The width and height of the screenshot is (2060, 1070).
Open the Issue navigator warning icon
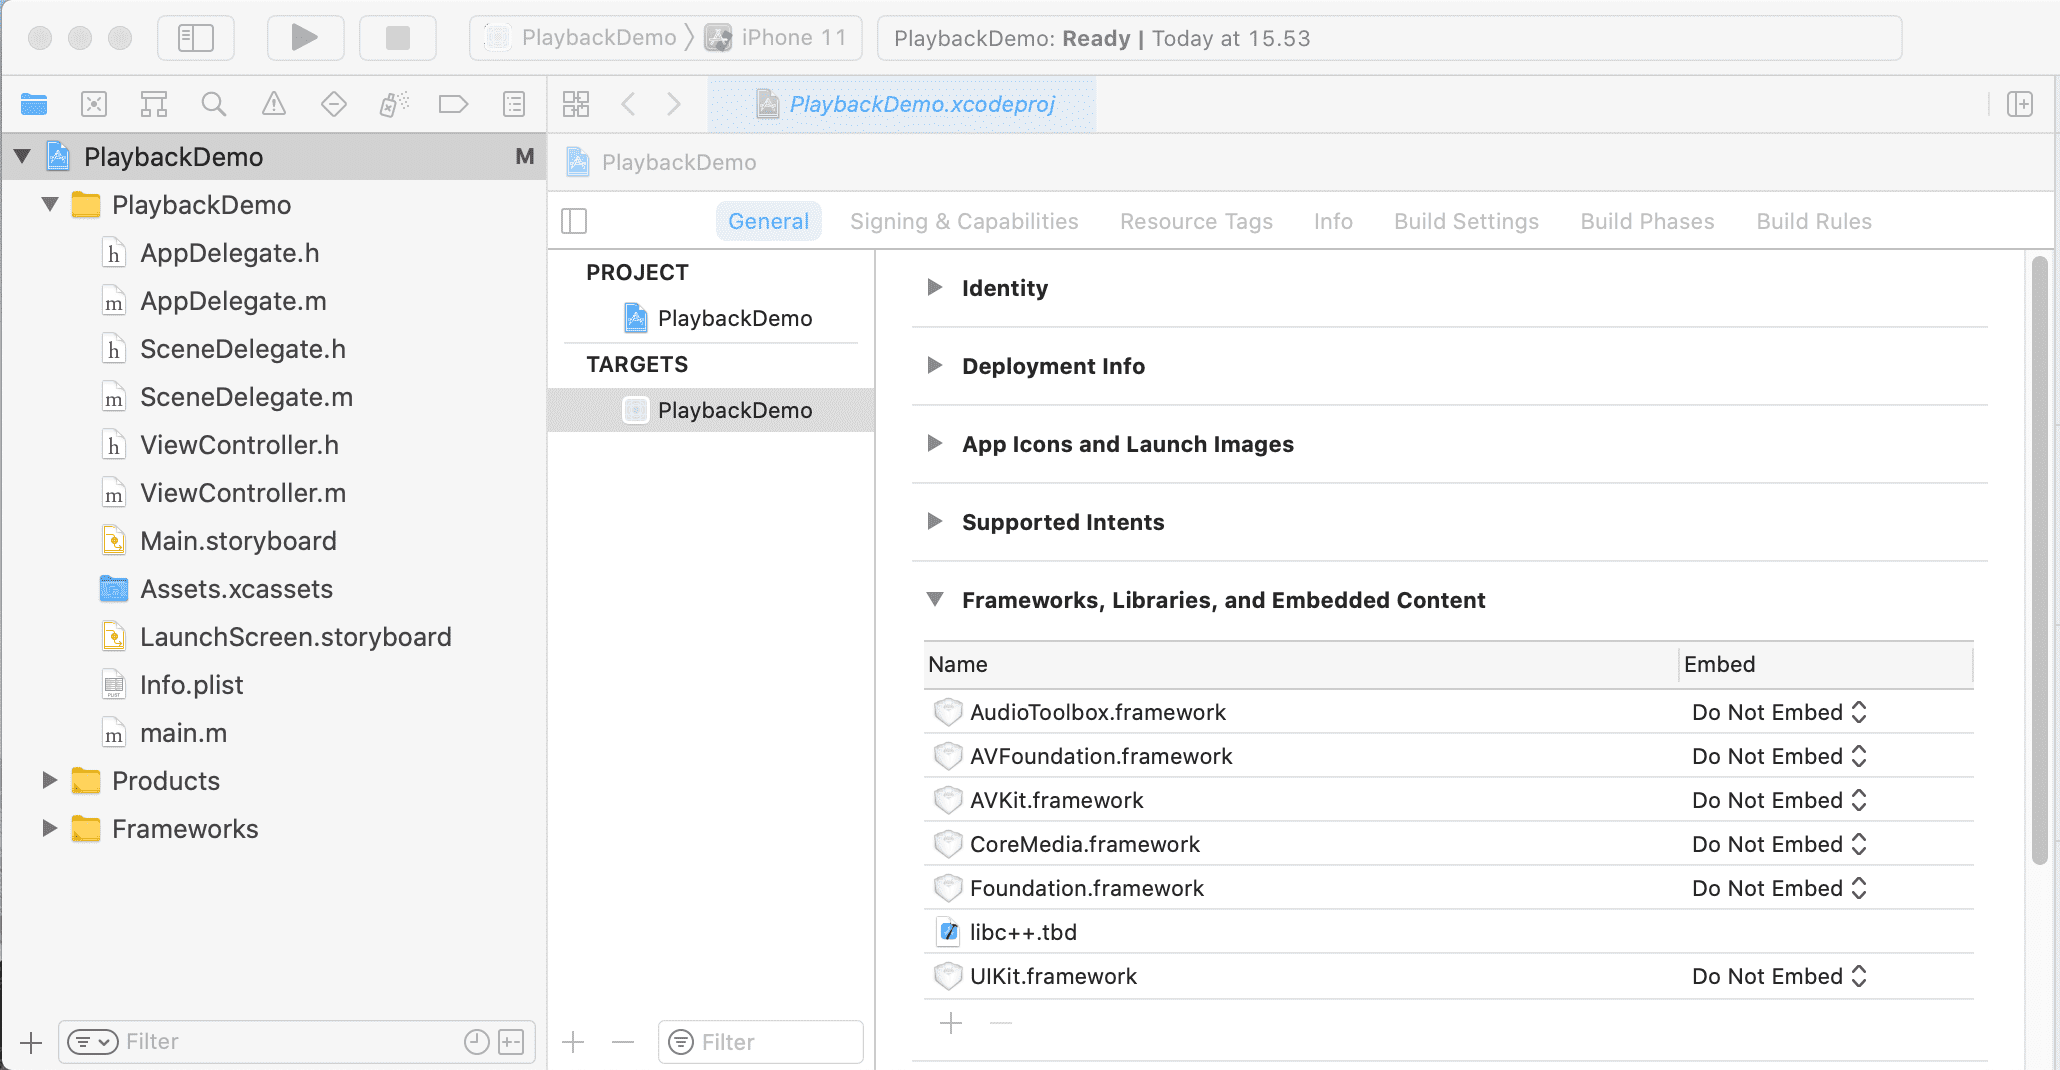[x=274, y=104]
